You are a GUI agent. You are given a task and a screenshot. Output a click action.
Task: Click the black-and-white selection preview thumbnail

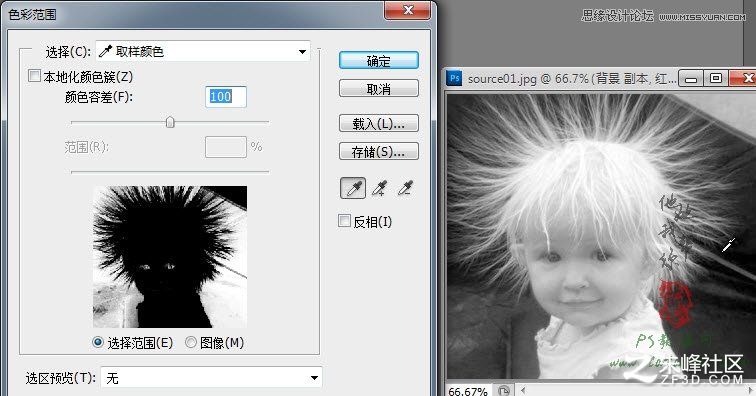pyautogui.click(x=170, y=257)
